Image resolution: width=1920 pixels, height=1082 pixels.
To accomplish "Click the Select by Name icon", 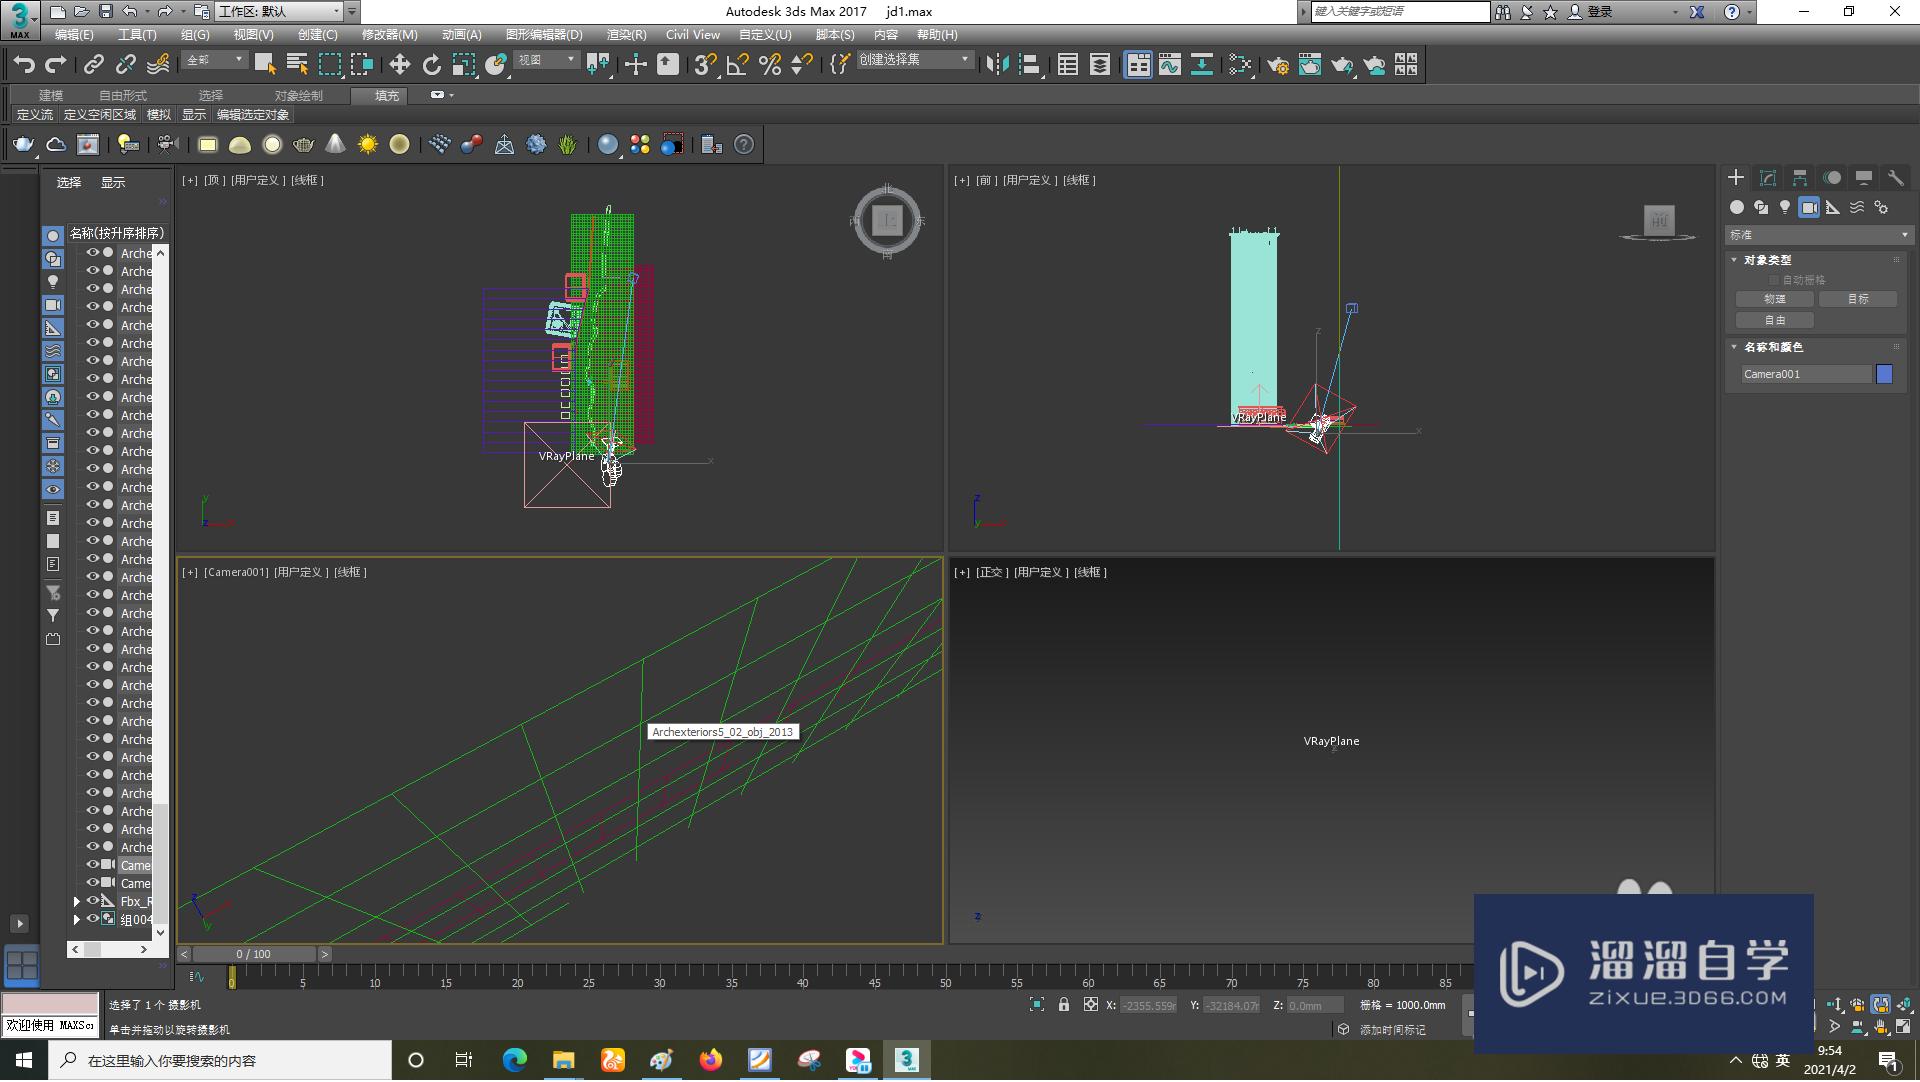I will coord(297,65).
